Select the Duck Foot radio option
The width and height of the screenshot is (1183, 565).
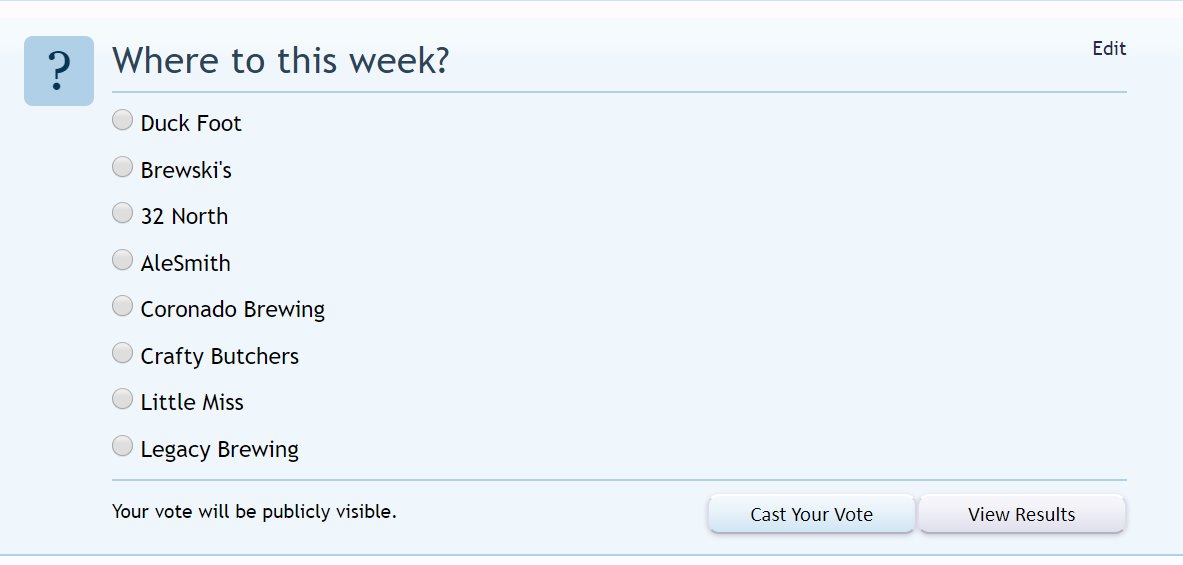click(122, 120)
